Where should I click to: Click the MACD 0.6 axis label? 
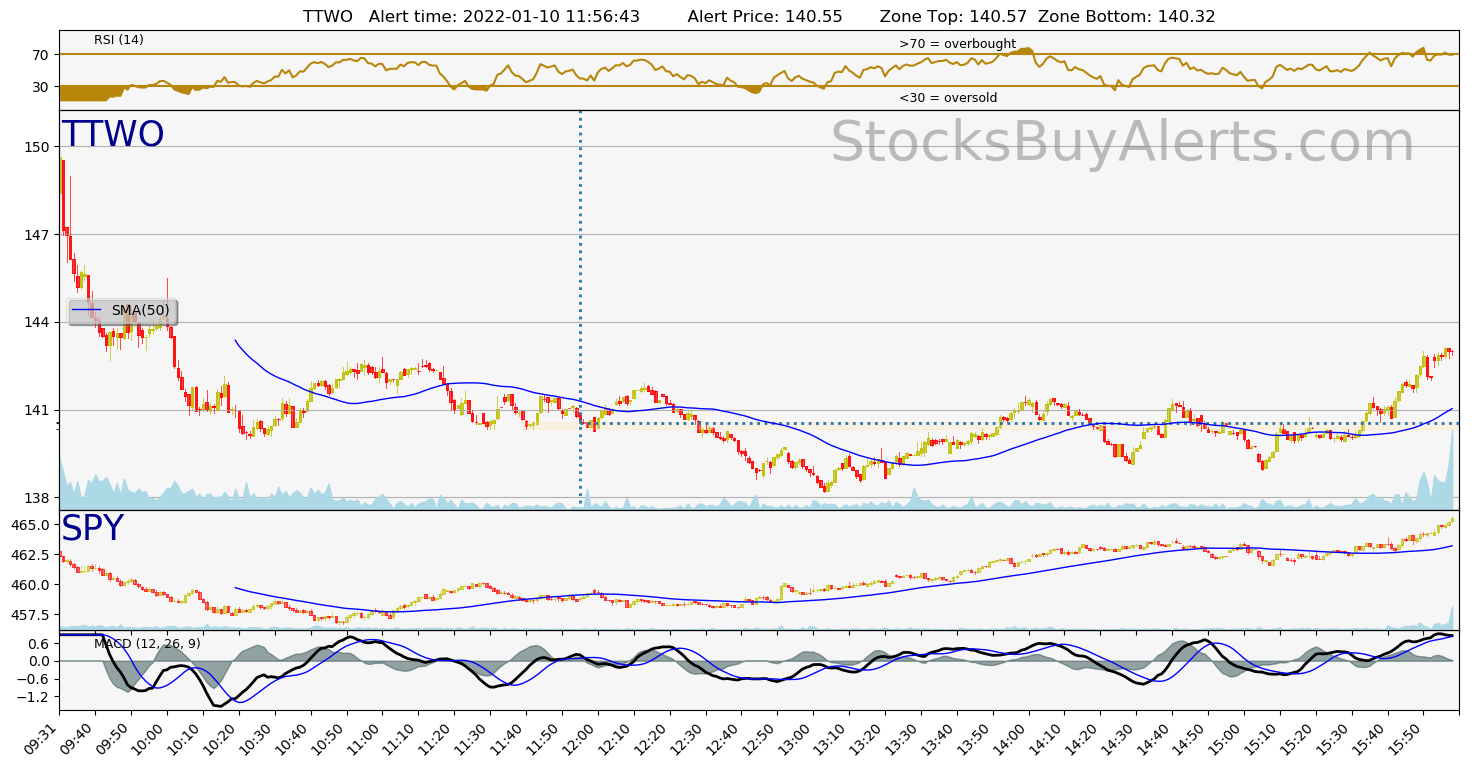coord(39,643)
